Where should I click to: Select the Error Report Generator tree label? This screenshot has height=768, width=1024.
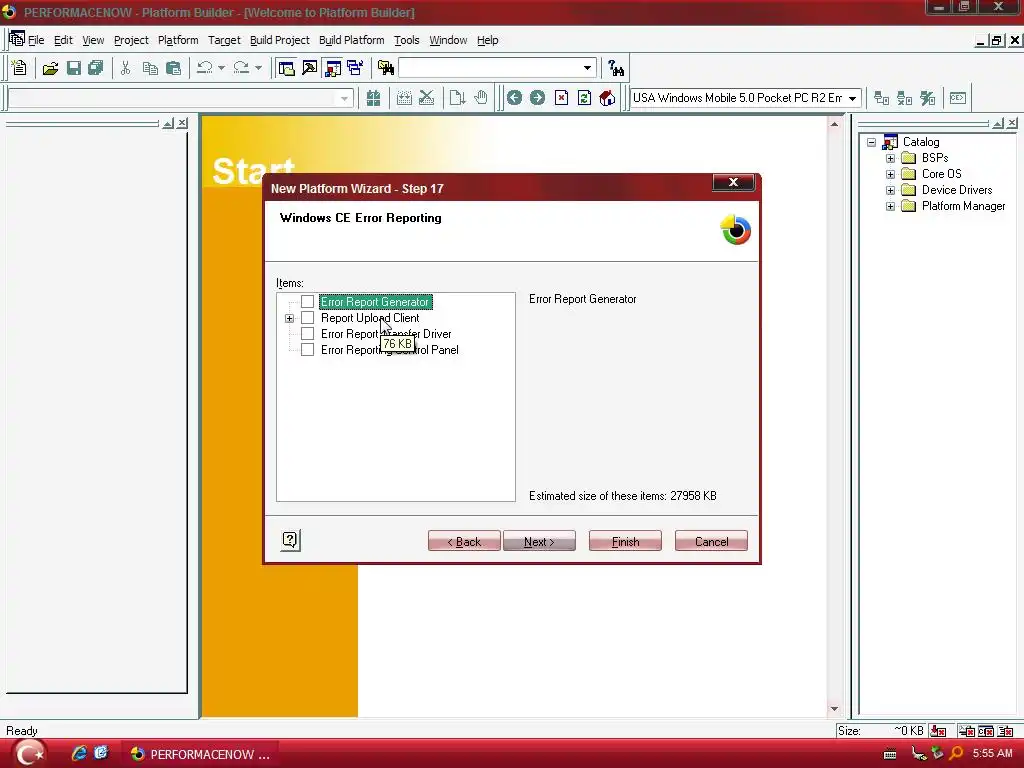coord(375,302)
